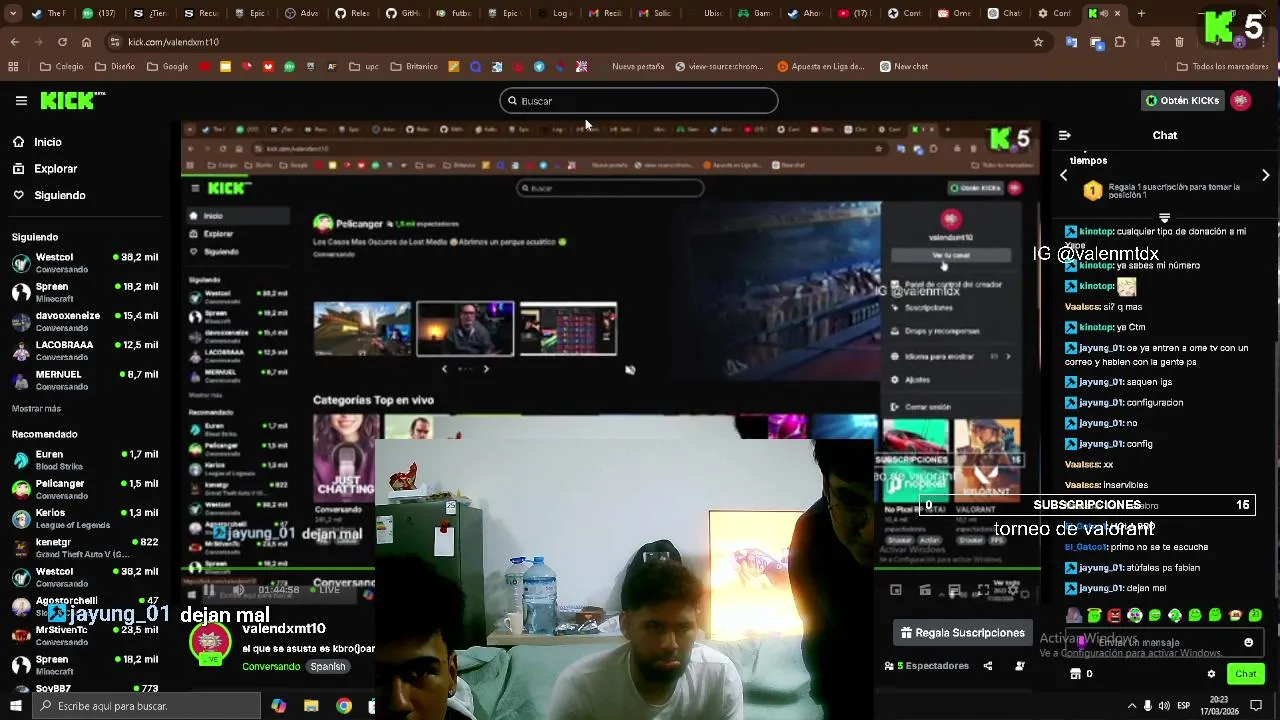The height and width of the screenshot is (720, 1280).
Task: Open MERNUEL channel in sidebar
Action: (x=84, y=379)
